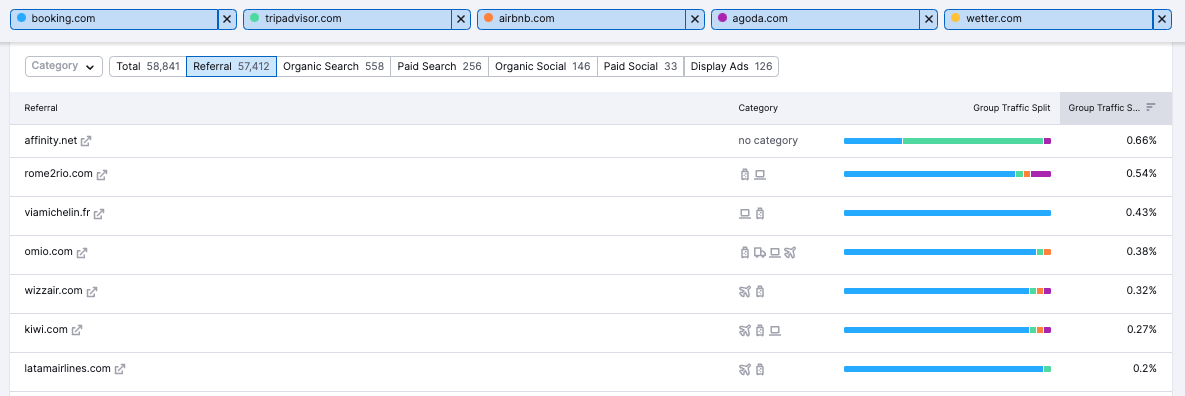Click laptop category icon for omio.com

click(775, 252)
